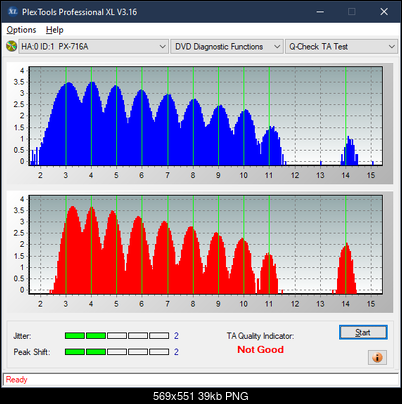Screen dimensions: 402x404
Task: Click the PlexTools XL app icon in title bar
Action: pyautogui.click(x=12, y=12)
